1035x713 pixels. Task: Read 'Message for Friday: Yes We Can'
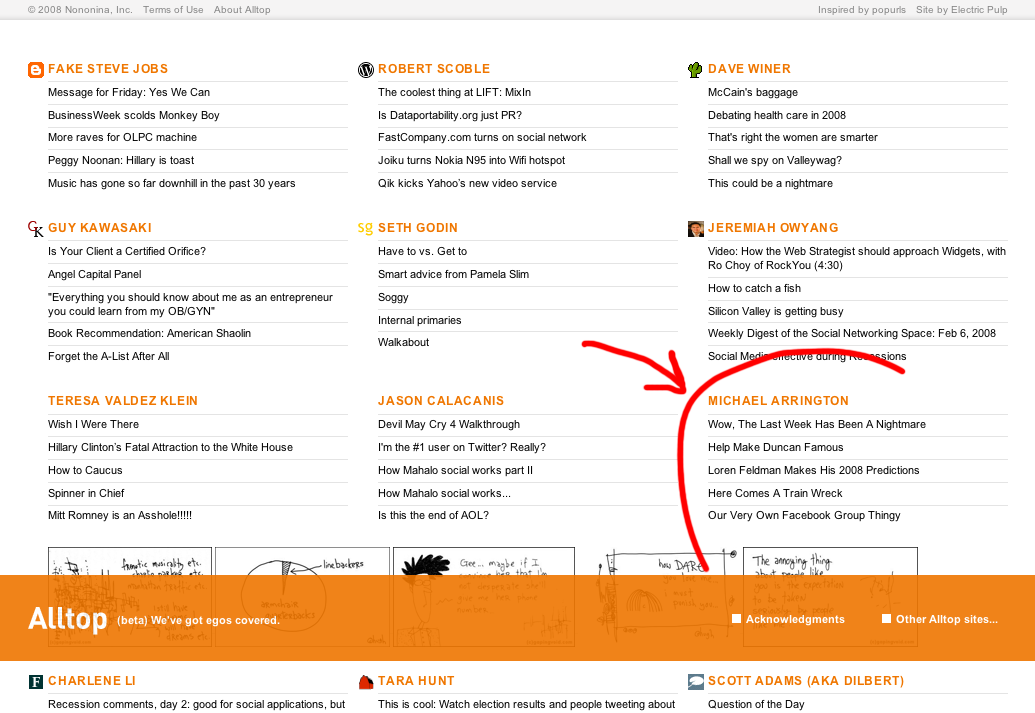(x=129, y=92)
